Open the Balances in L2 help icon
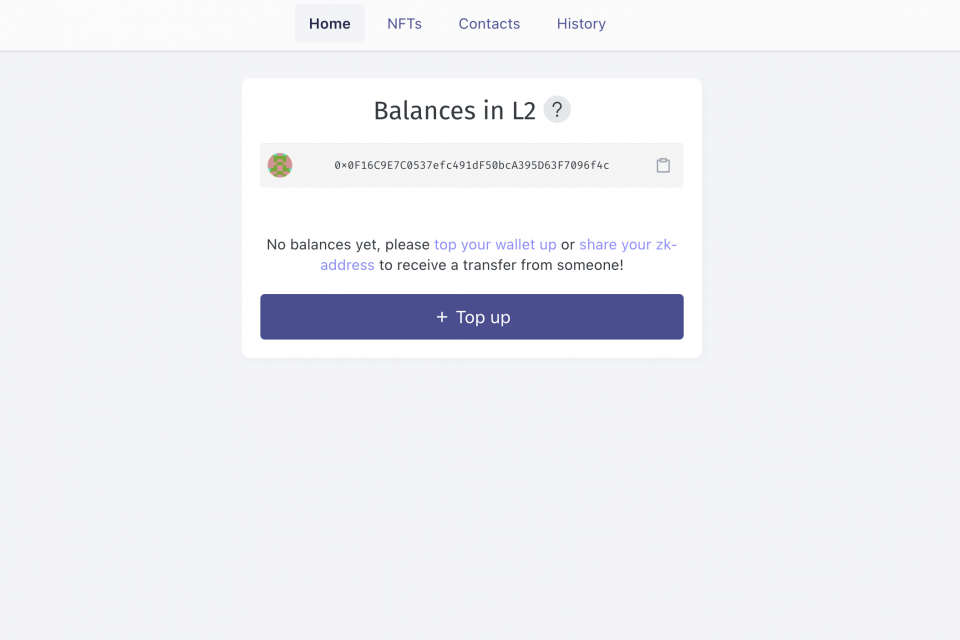This screenshot has width=960, height=640. [x=557, y=110]
